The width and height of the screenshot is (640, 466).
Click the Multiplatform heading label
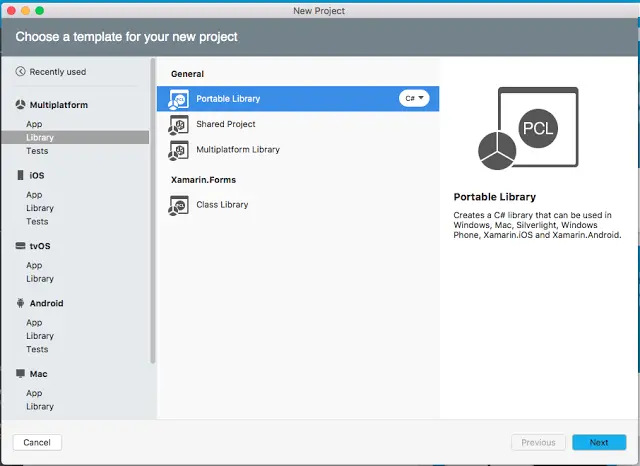pyautogui.click(x=59, y=105)
